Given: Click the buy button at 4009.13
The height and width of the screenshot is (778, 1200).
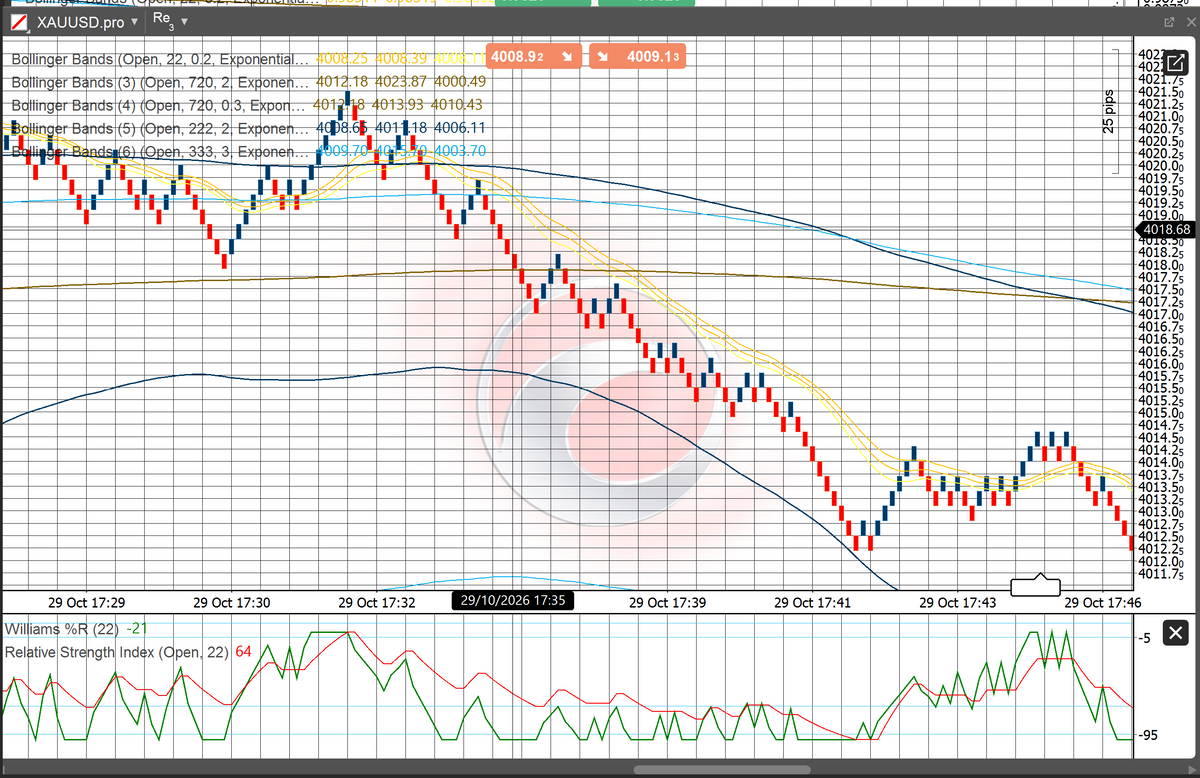Looking at the screenshot, I should point(639,57).
